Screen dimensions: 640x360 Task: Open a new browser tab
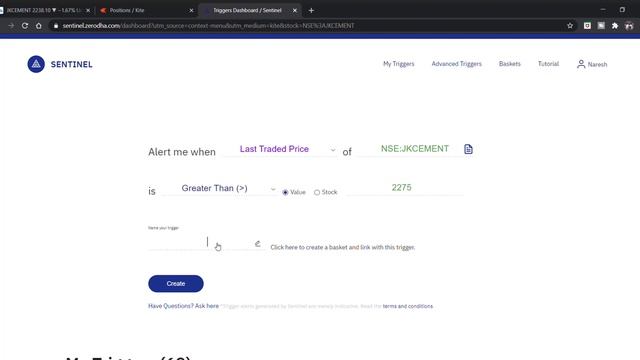[x=311, y=11]
